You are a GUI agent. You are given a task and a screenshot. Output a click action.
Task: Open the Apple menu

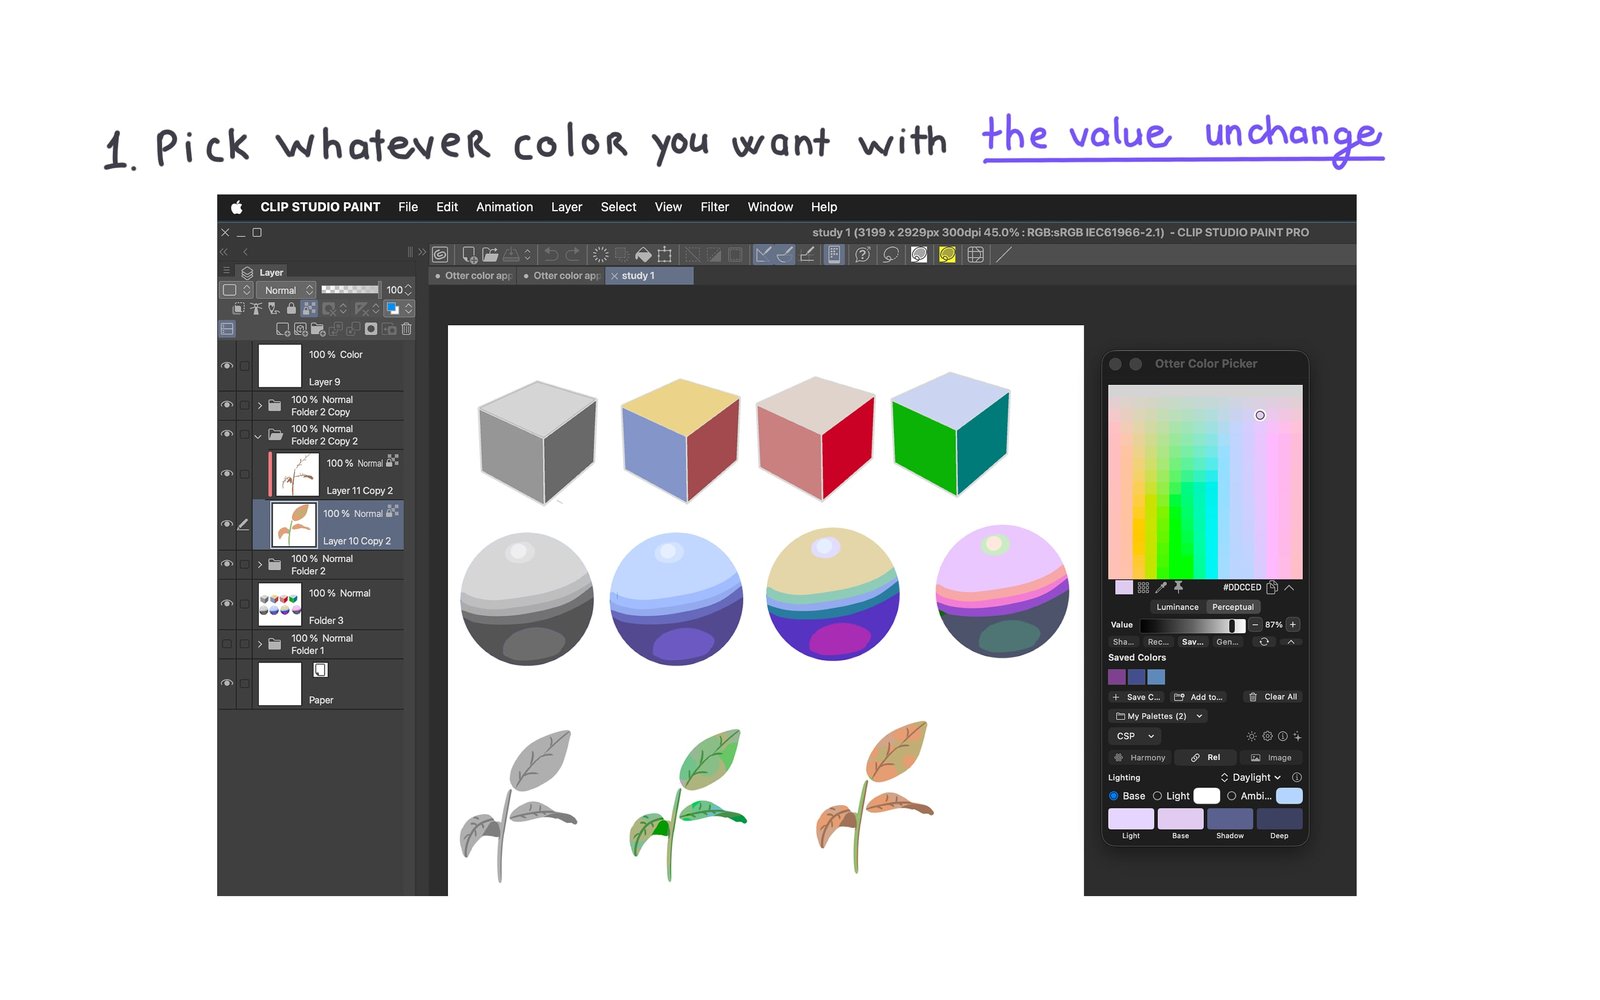pyautogui.click(x=236, y=207)
